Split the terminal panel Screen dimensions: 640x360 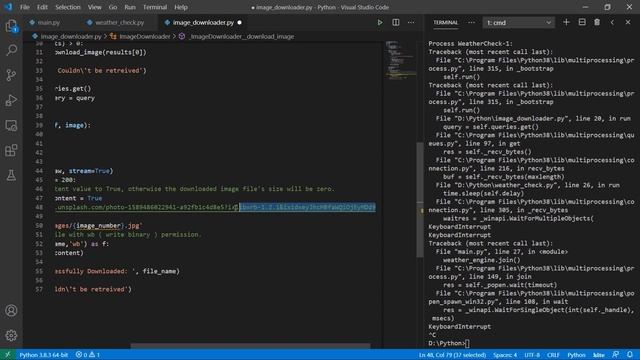click(x=582, y=22)
